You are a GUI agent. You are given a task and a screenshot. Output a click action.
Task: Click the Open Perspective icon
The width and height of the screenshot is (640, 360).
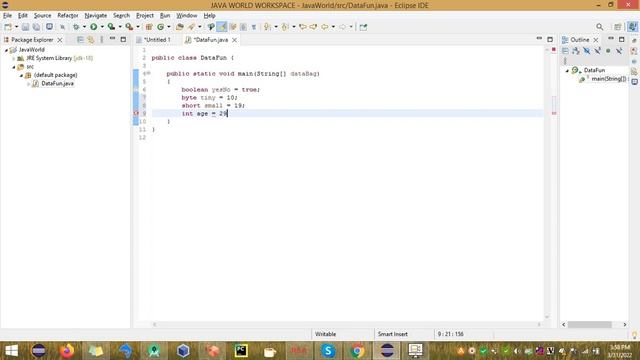[x=618, y=27]
